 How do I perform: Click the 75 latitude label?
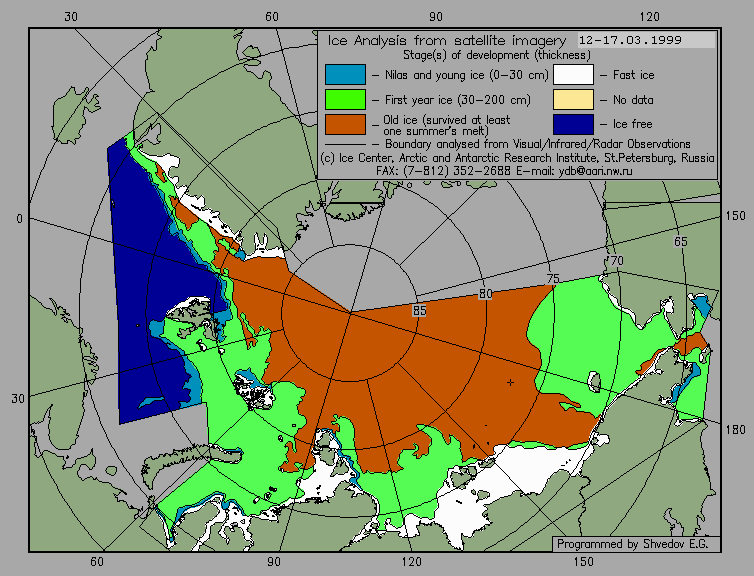coord(553,278)
